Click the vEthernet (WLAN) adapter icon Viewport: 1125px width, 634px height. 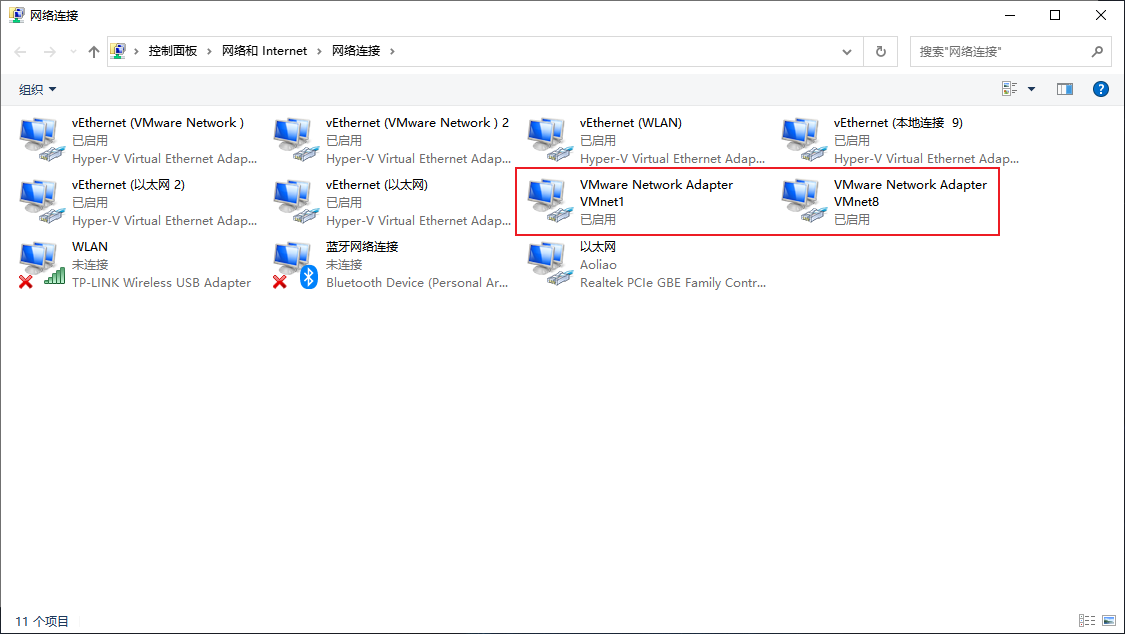pyautogui.click(x=548, y=140)
